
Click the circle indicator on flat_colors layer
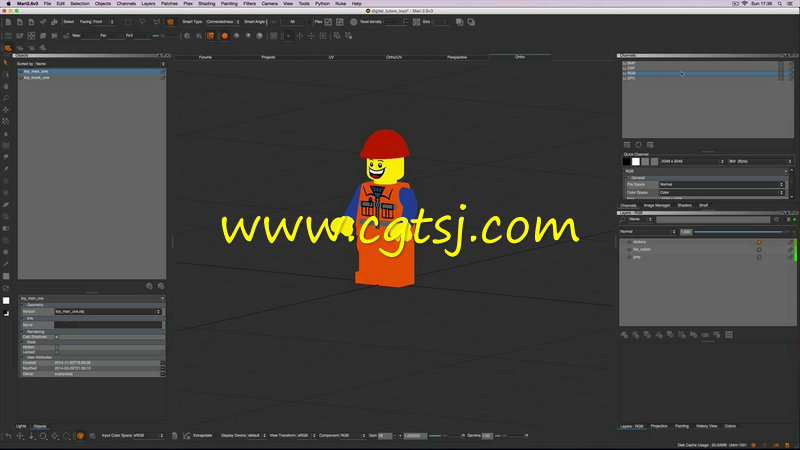759,249
